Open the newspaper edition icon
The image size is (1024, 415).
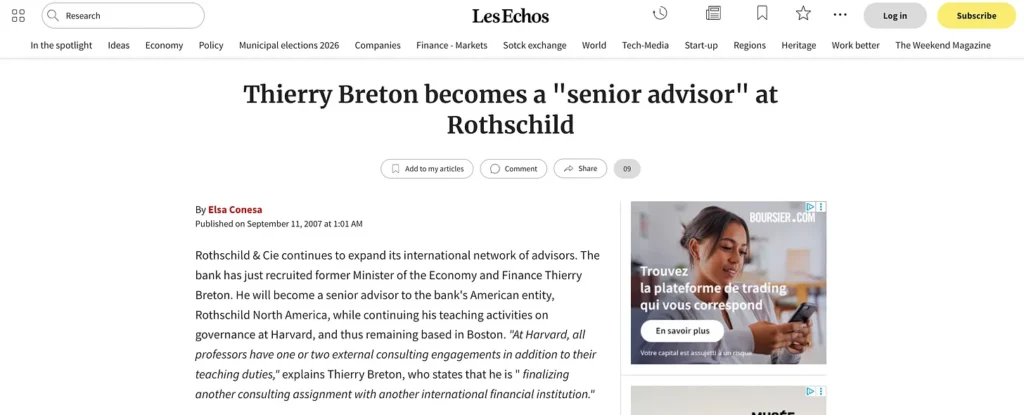(x=713, y=14)
